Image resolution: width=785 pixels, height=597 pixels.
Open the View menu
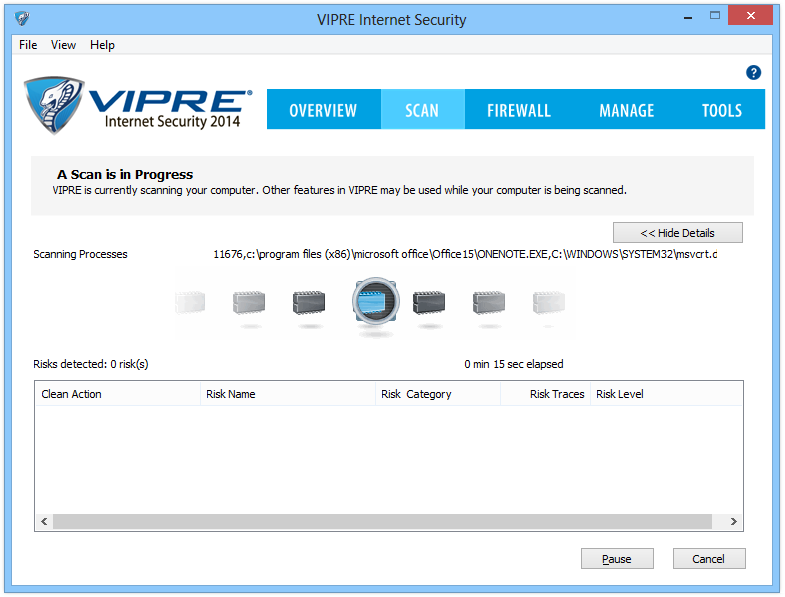pyautogui.click(x=63, y=45)
